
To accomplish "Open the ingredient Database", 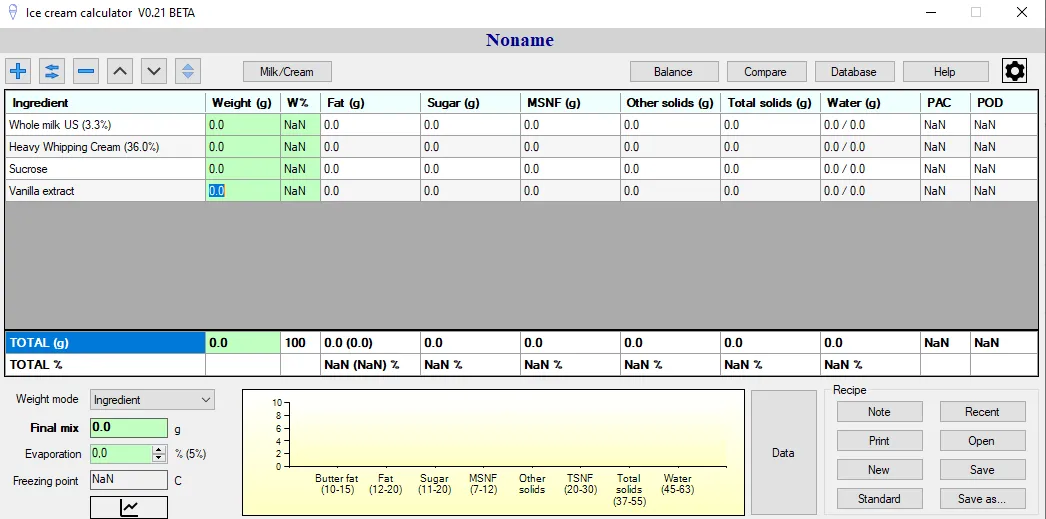I will pyautogui.click(x=853, y=72).
